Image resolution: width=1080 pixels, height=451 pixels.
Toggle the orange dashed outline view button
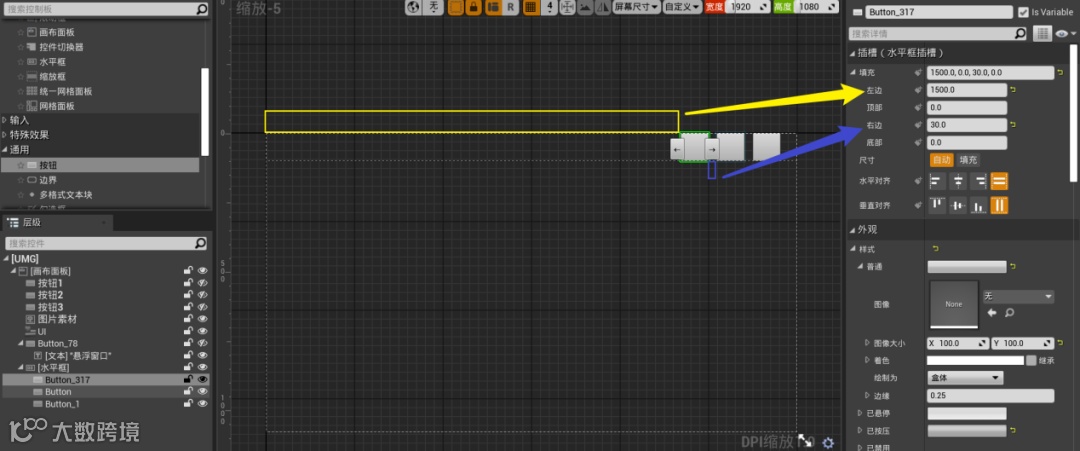(x=455, y=7)
